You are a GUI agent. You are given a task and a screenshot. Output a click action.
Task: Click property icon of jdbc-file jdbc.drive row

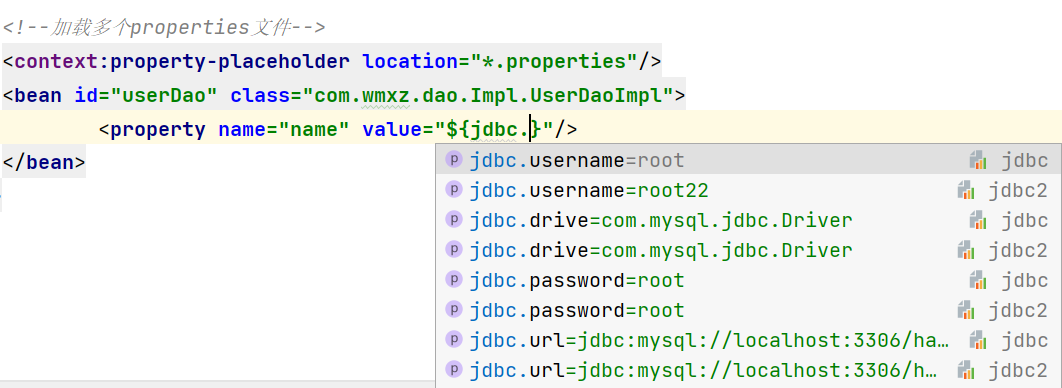coord(453,220)
